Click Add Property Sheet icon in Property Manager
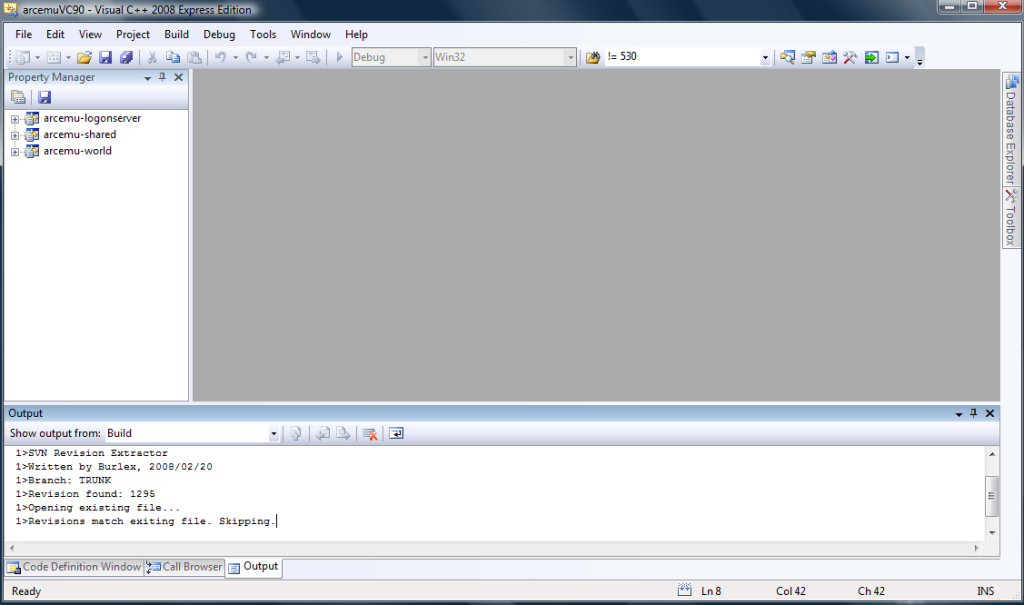 pyautogui.click(x=18, y=97)
